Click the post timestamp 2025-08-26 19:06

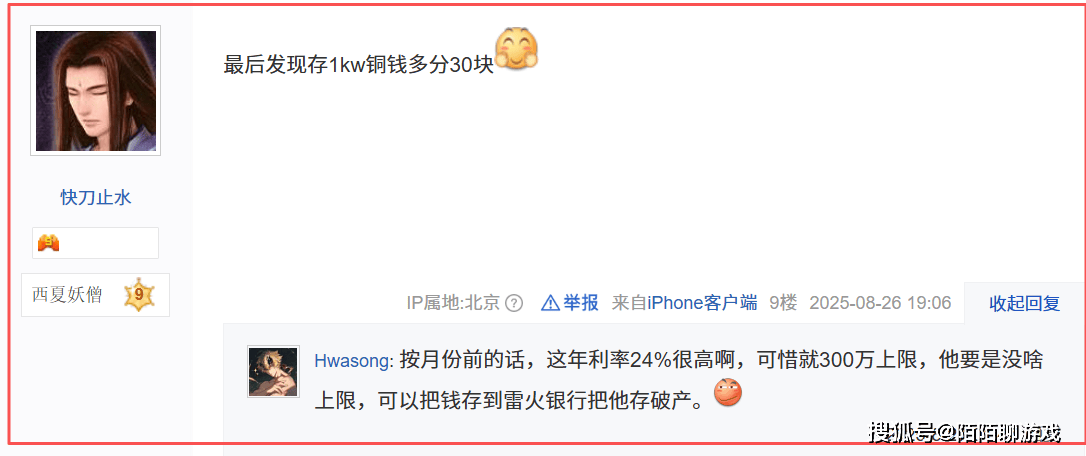click(x=880, y=303)
